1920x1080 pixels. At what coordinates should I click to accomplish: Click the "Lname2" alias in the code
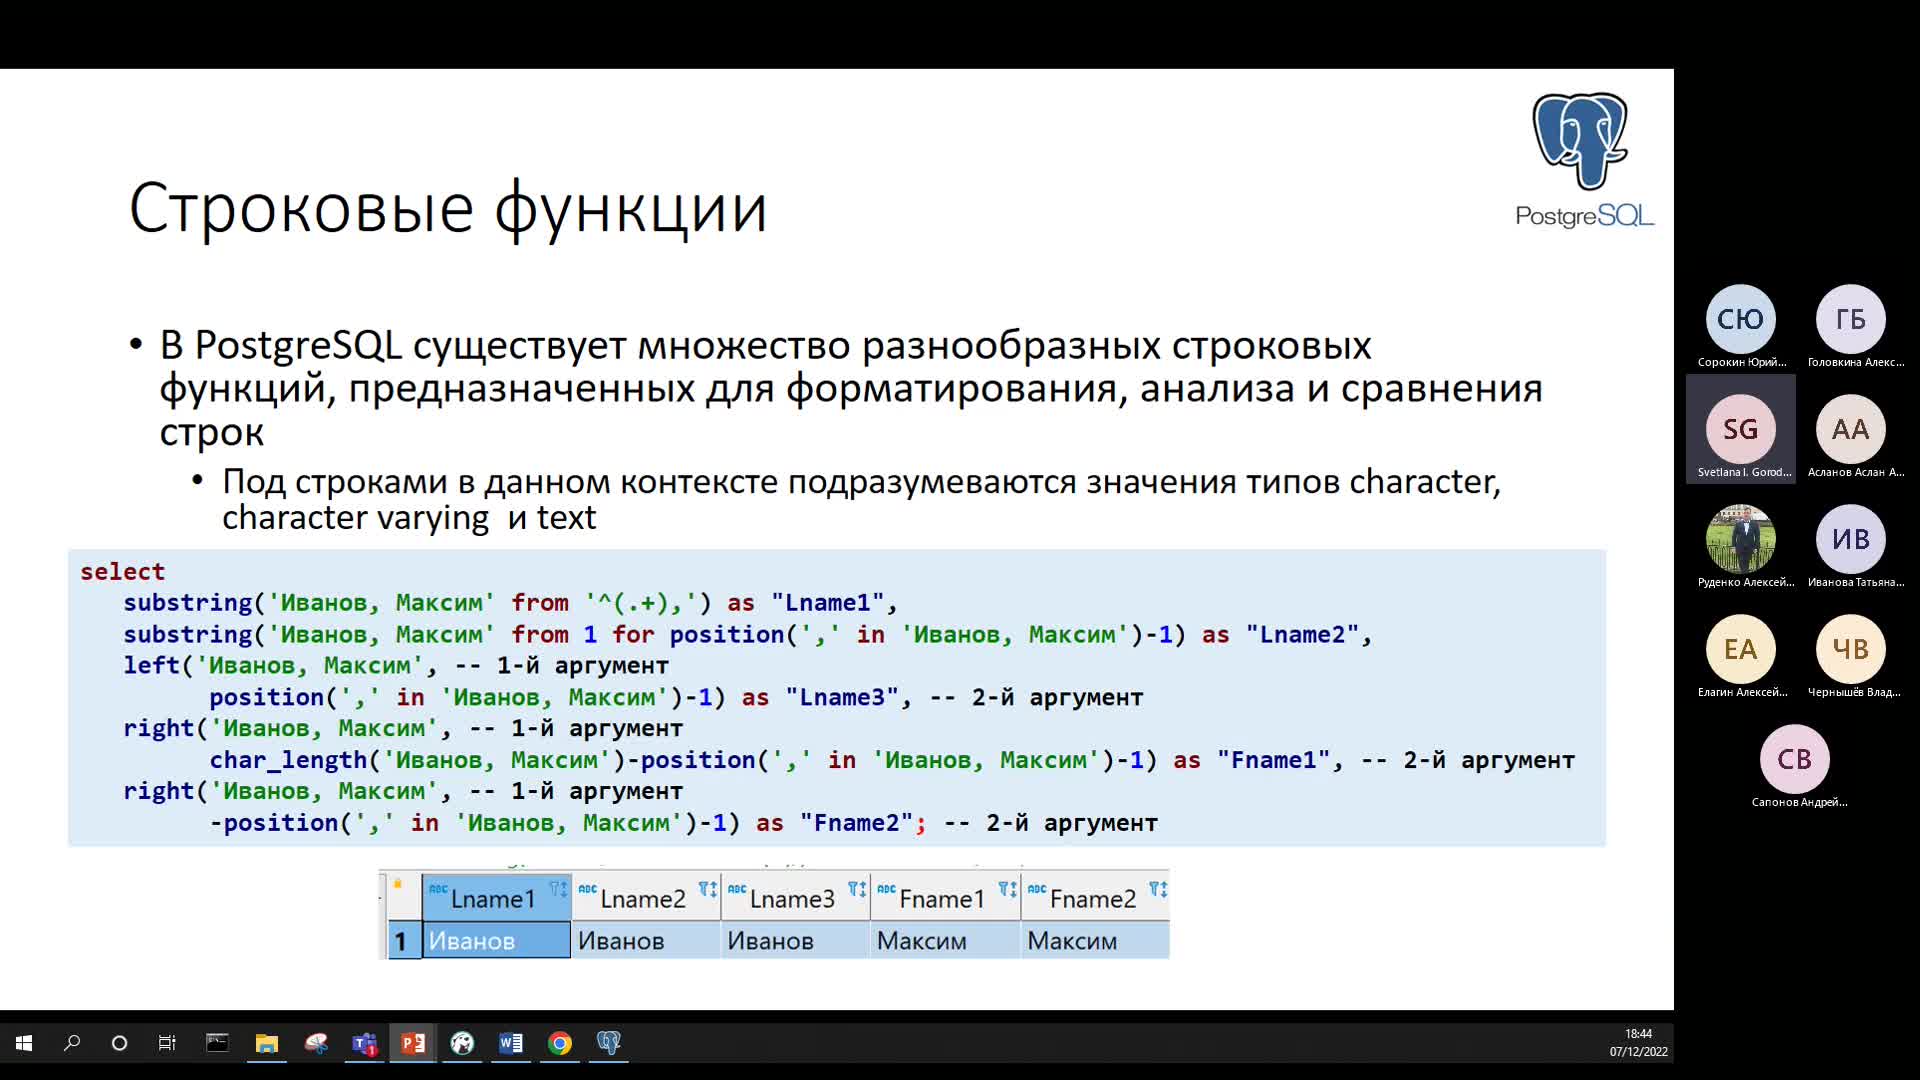click(x=1302, y=635)
